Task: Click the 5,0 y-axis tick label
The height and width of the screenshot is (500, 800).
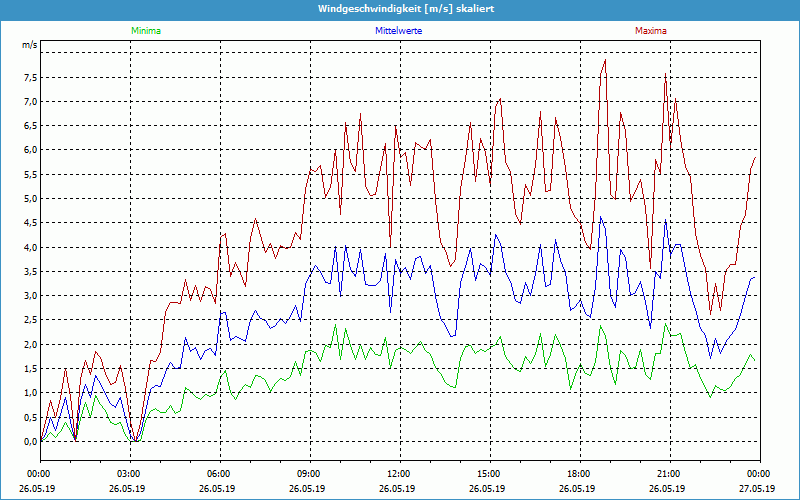Action: pos(29,198)
